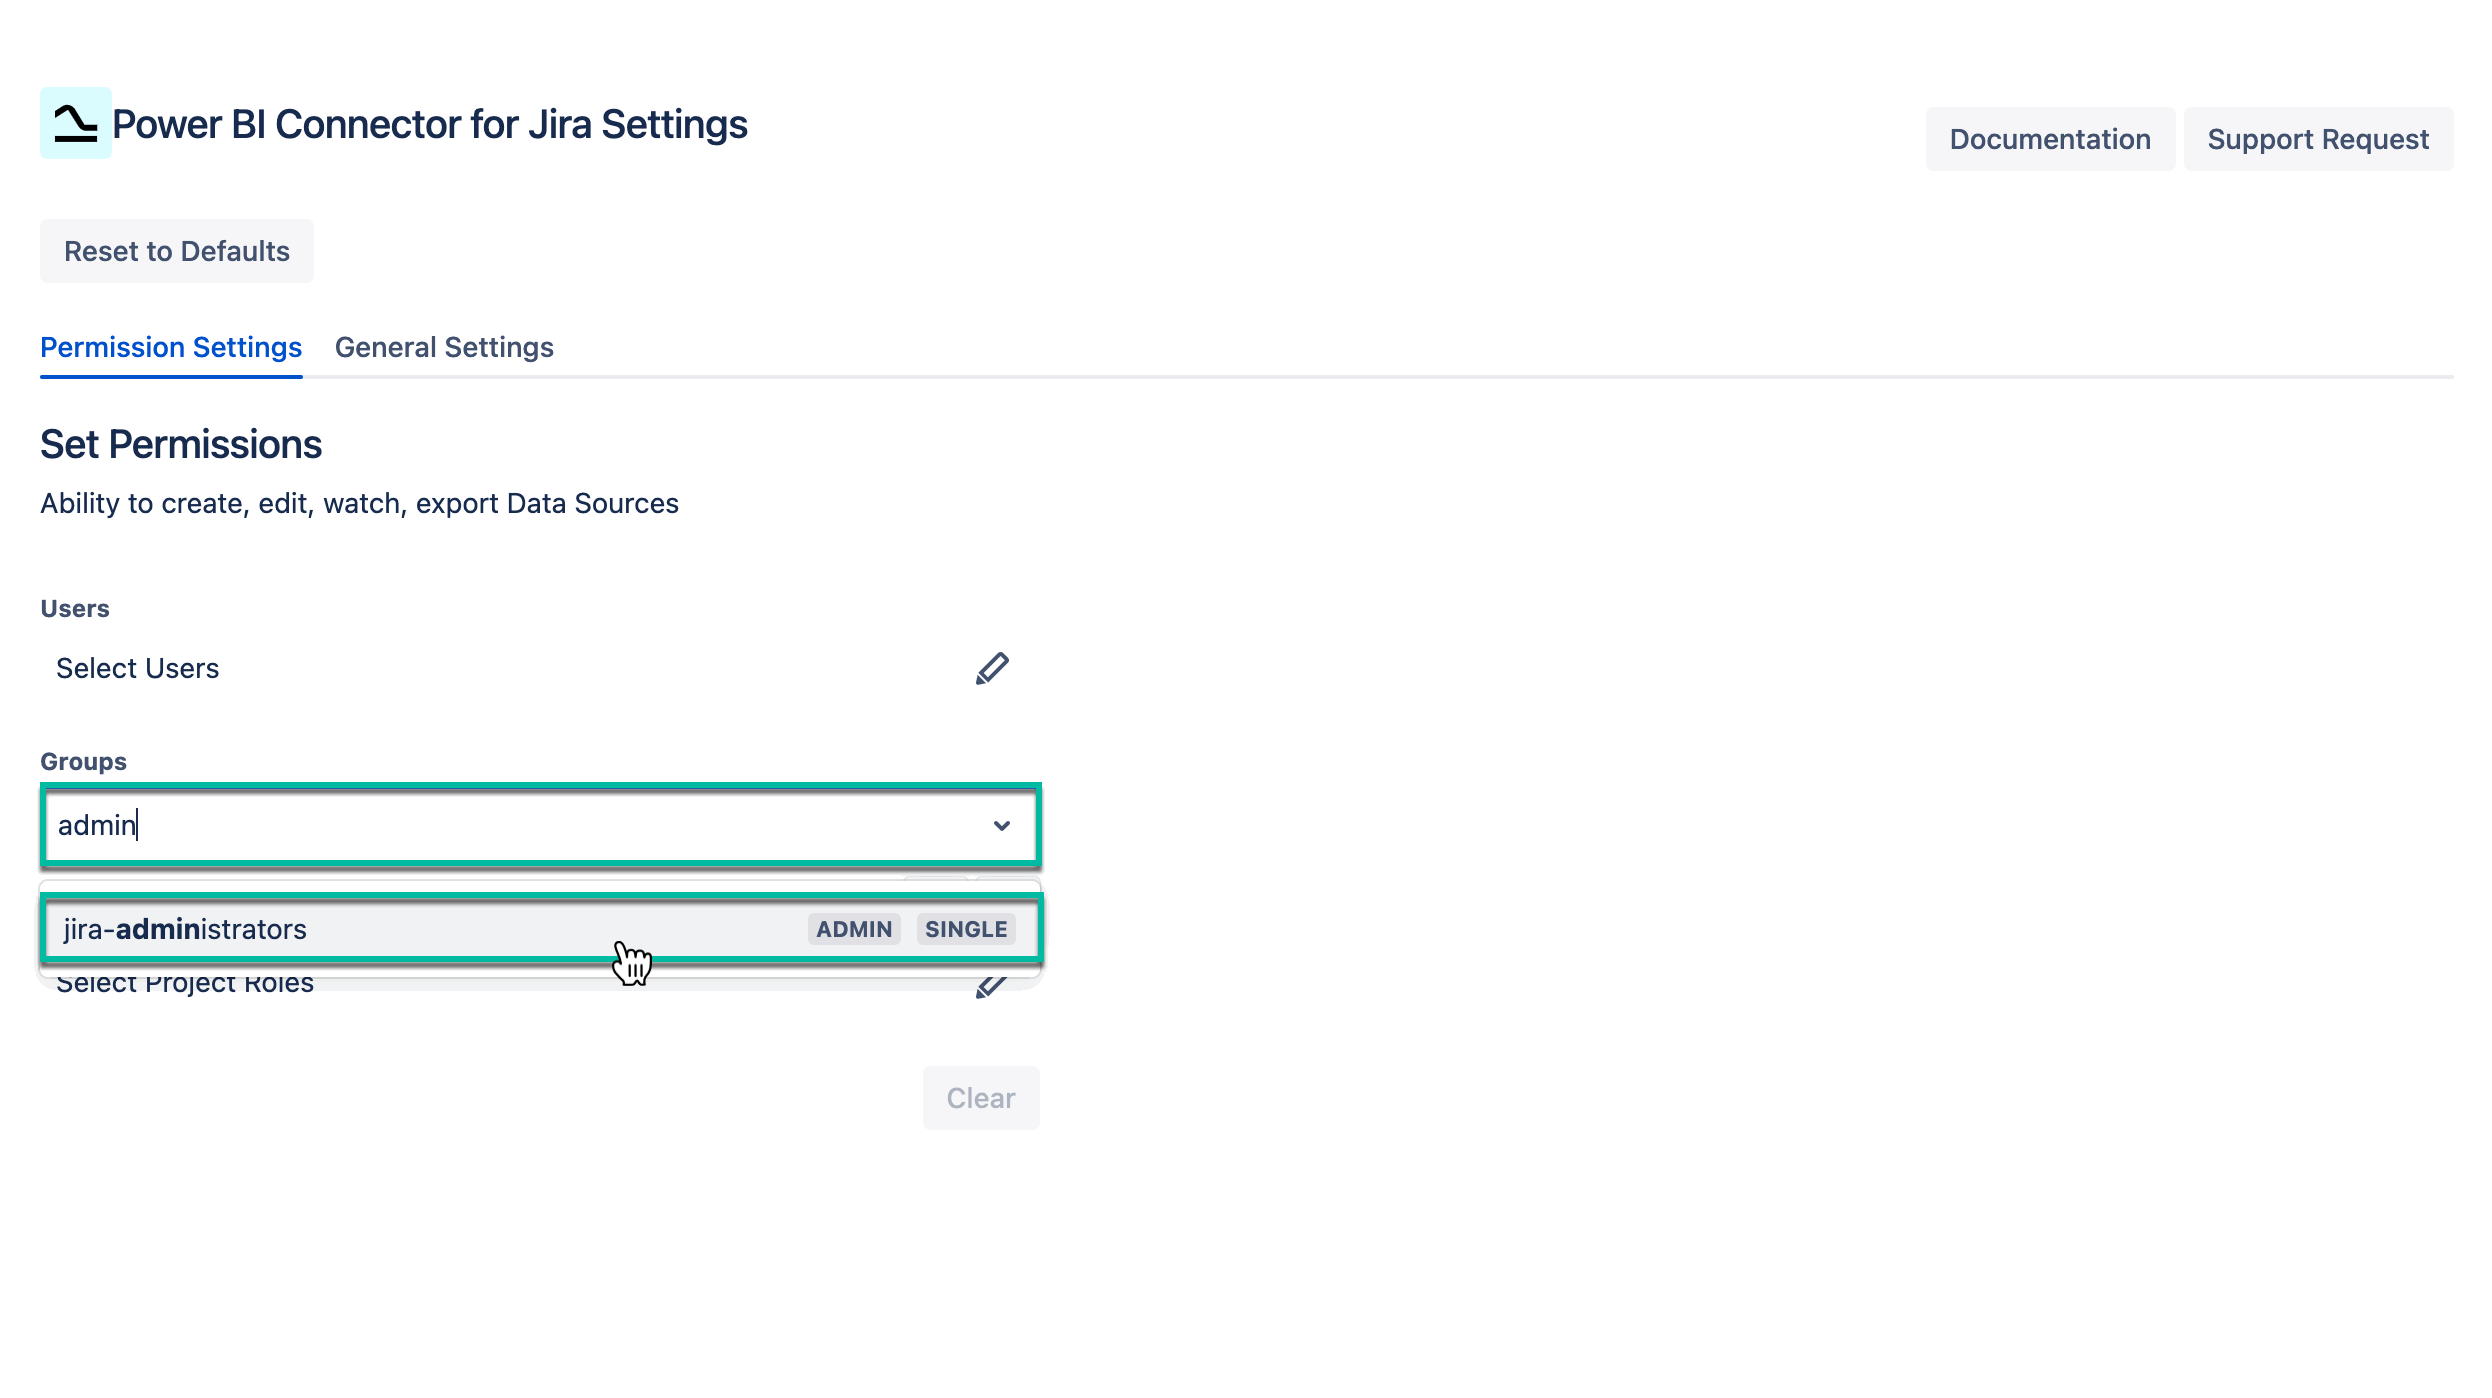The image size is (2492, 1398).
Task: Click the pencil icon beside Select Users
Action: [992, 668]
